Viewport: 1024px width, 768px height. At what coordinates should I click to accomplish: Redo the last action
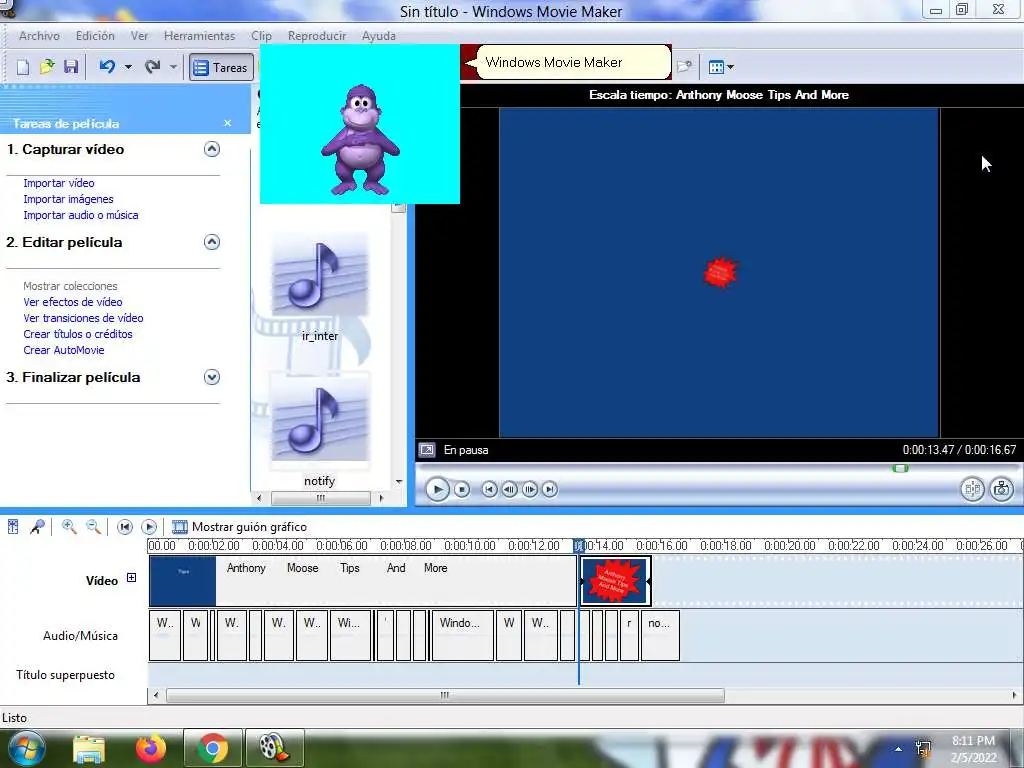coord(153,67)
